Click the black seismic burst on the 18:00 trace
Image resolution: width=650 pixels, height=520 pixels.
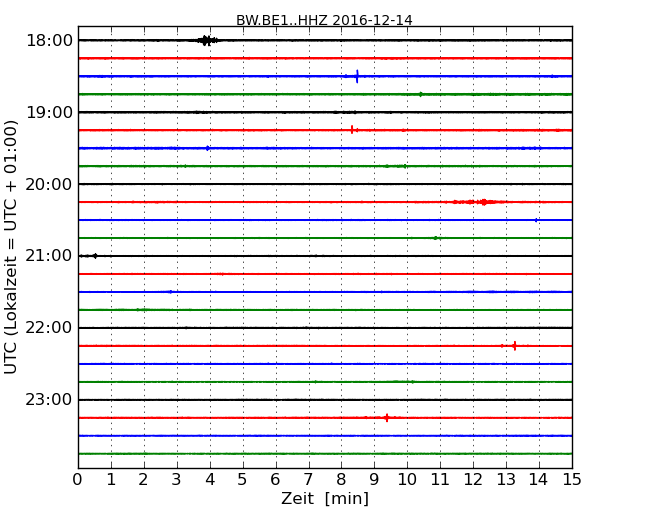206,40
